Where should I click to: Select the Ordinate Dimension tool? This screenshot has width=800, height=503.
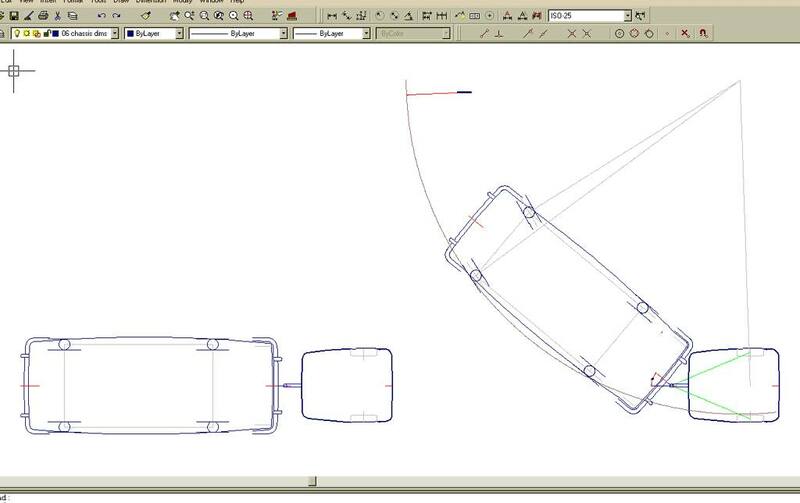[362, 16]
